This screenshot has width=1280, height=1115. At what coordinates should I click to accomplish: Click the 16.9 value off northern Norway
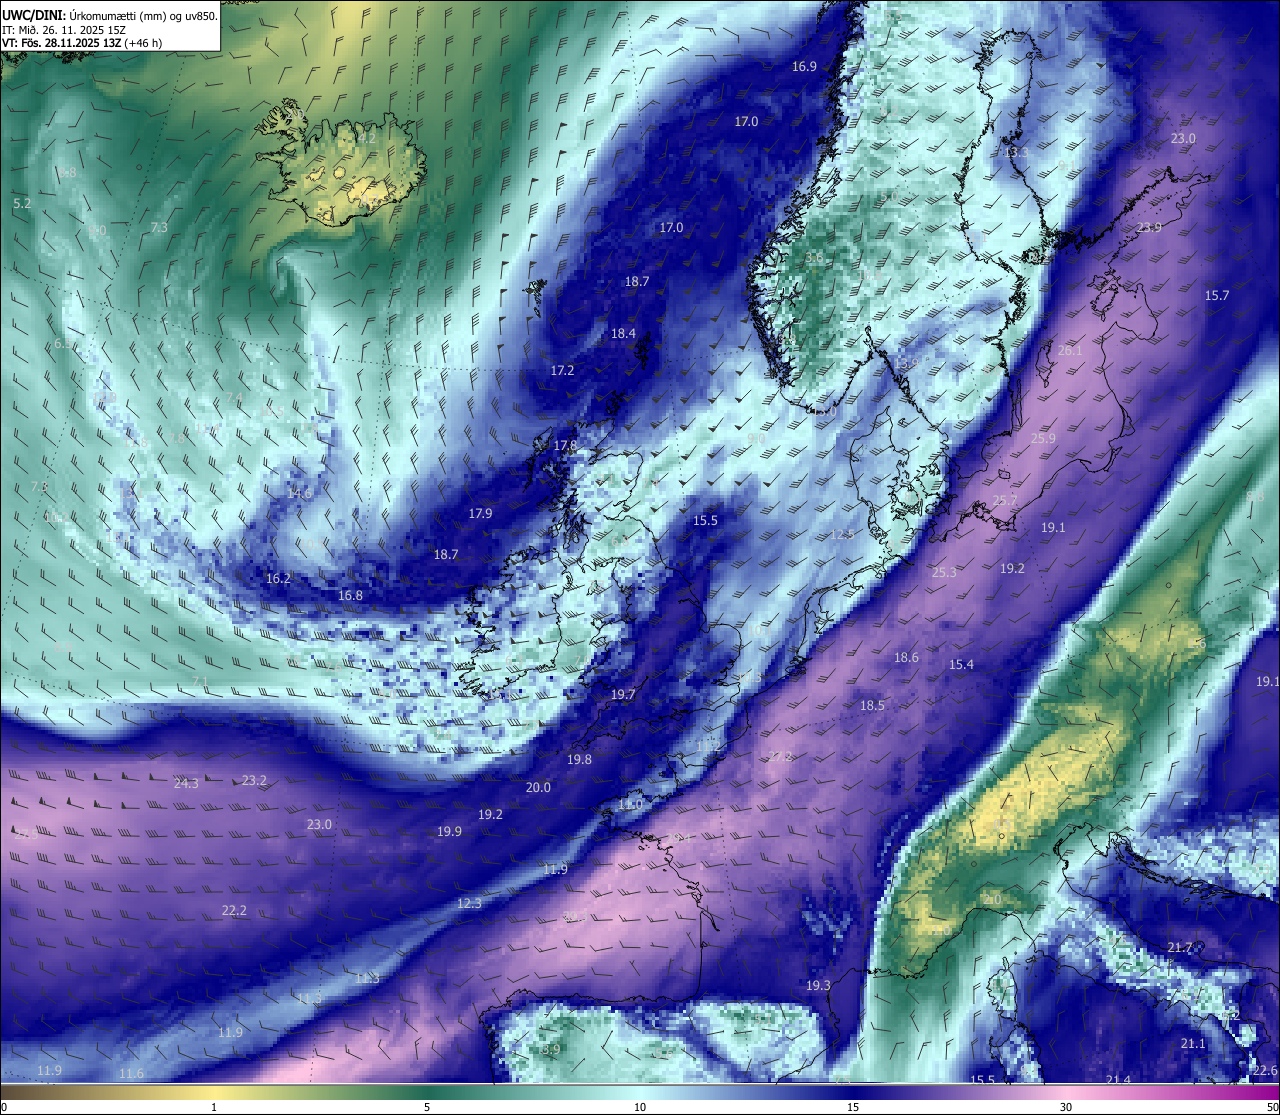(x=804, y=66)
